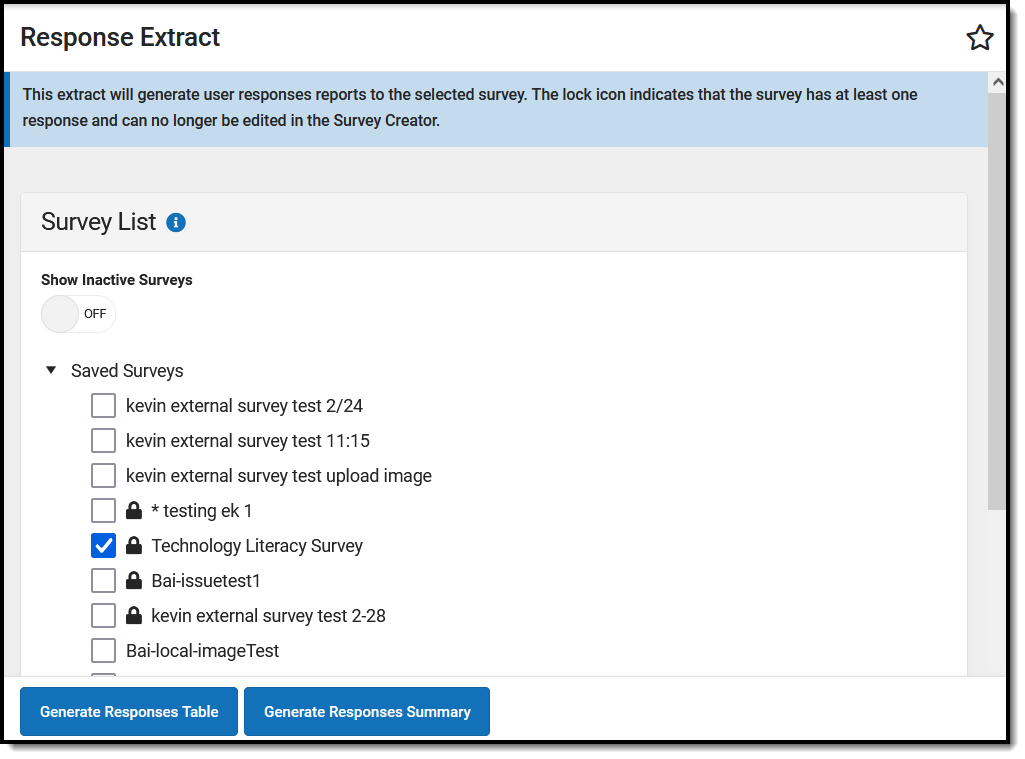
Task: Click Generate Responses Table button
Action: tap(129, 712)
